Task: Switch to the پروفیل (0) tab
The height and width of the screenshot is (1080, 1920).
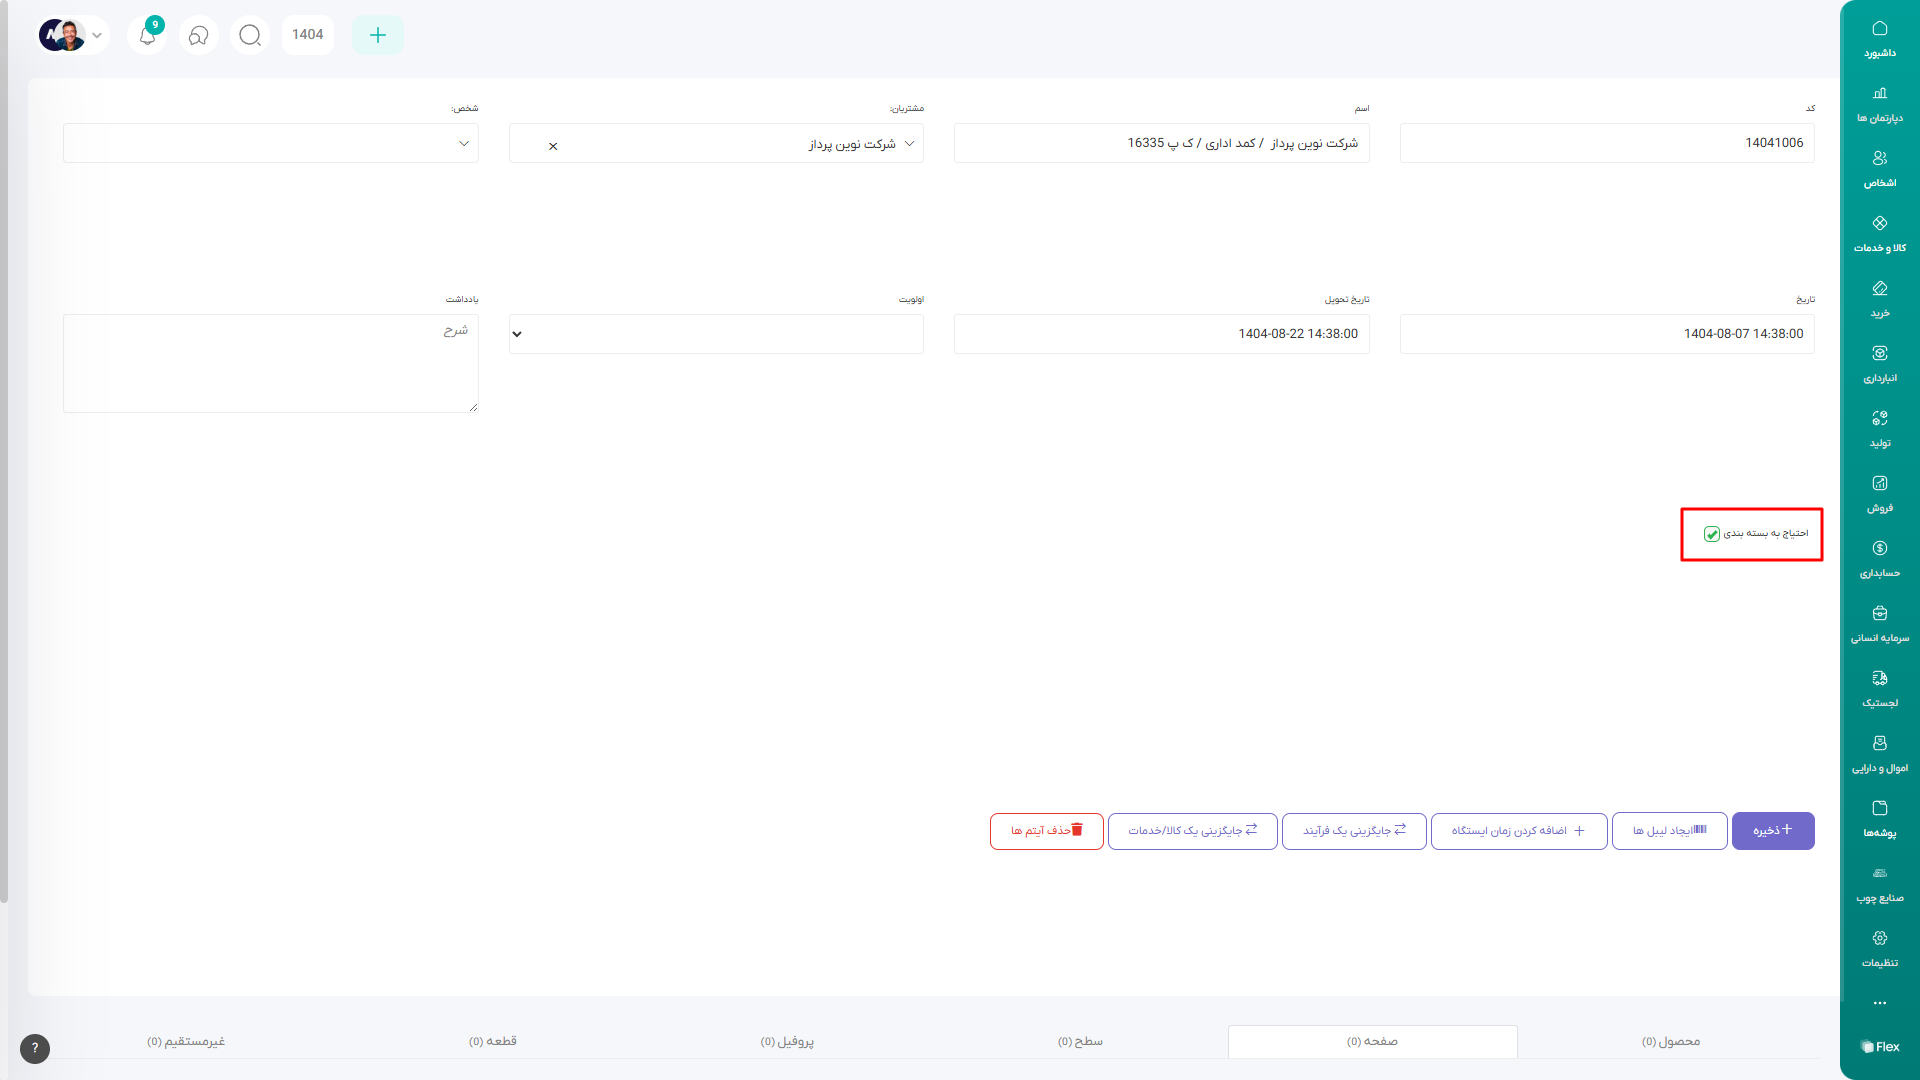Action: [x=787, y=1041]
